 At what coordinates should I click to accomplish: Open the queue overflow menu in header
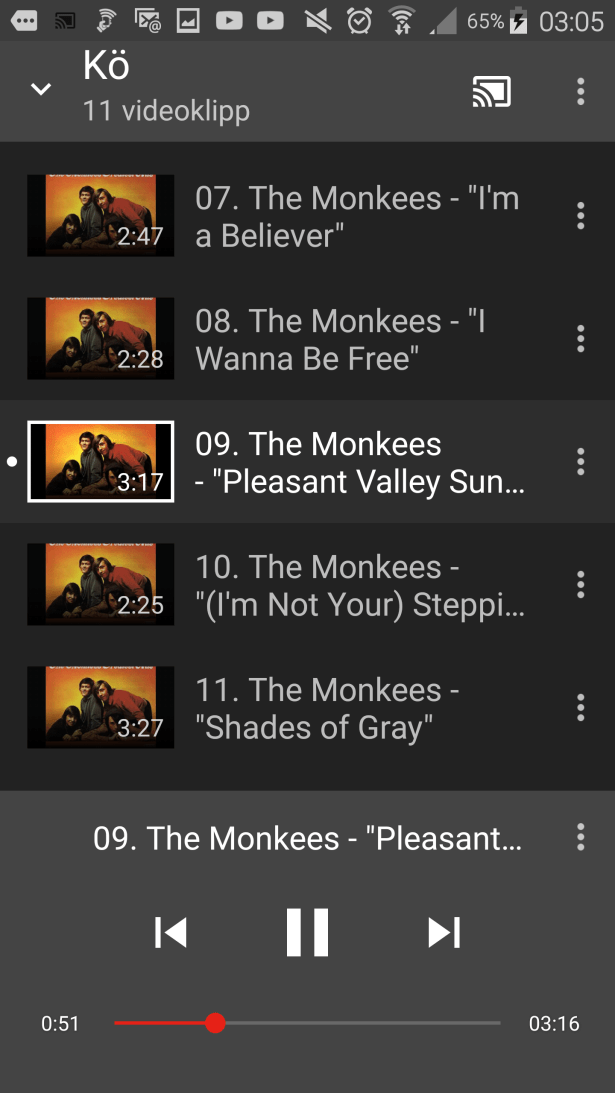point(580,91)
